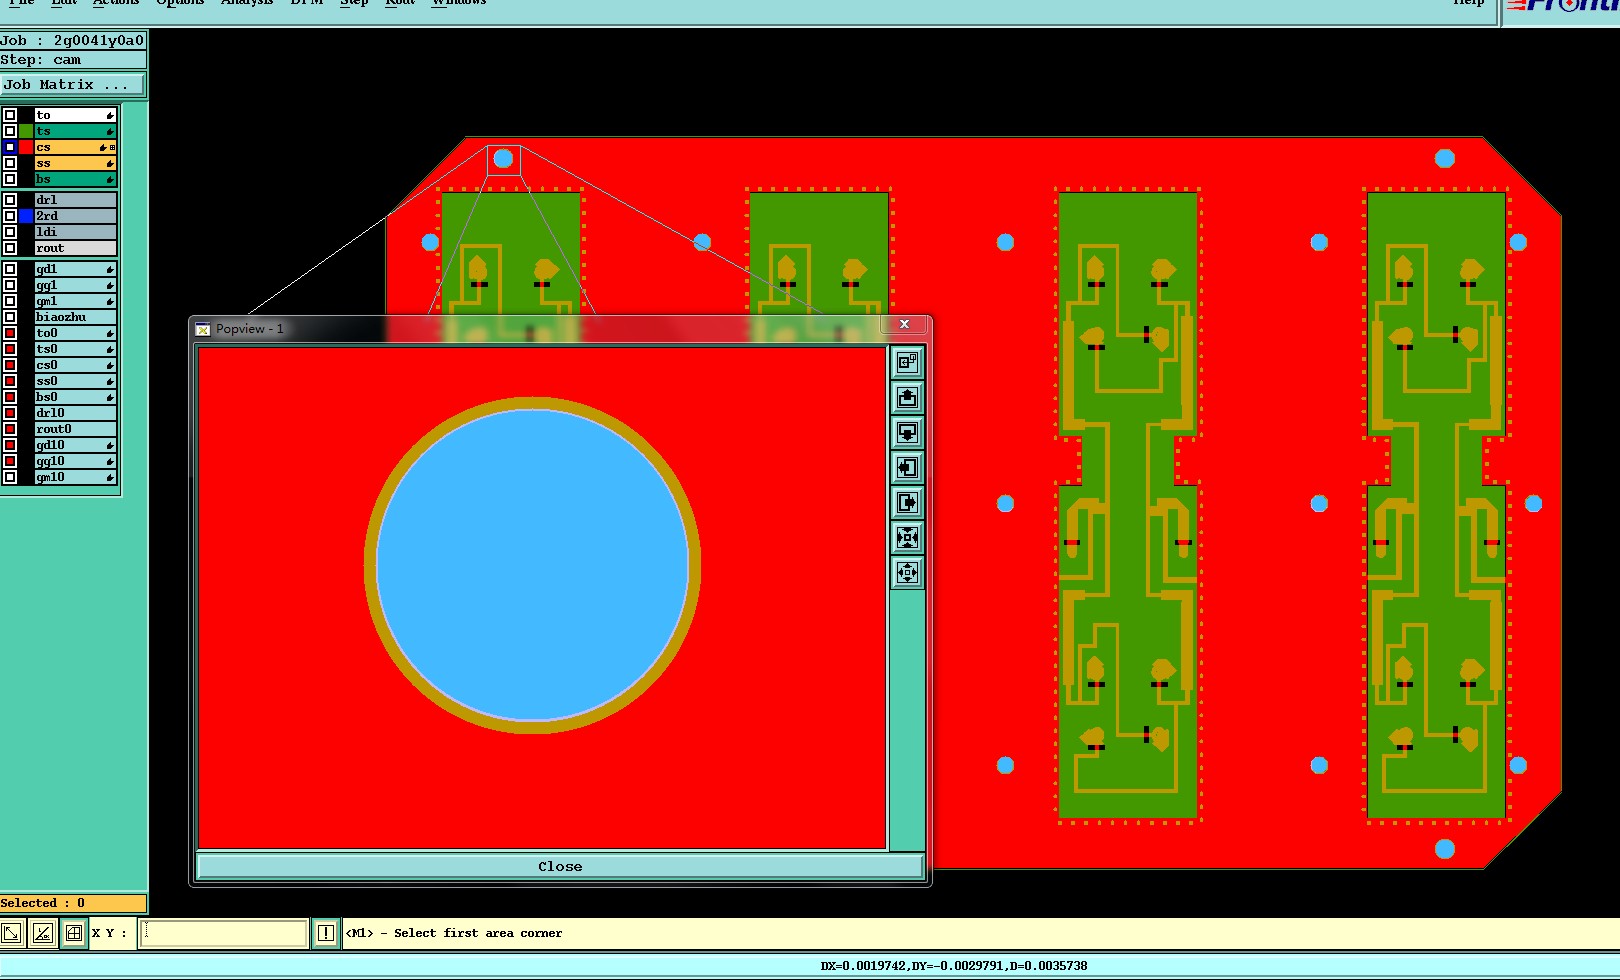Click the hand icon on the 'gd1' layer row

point(110,269)
